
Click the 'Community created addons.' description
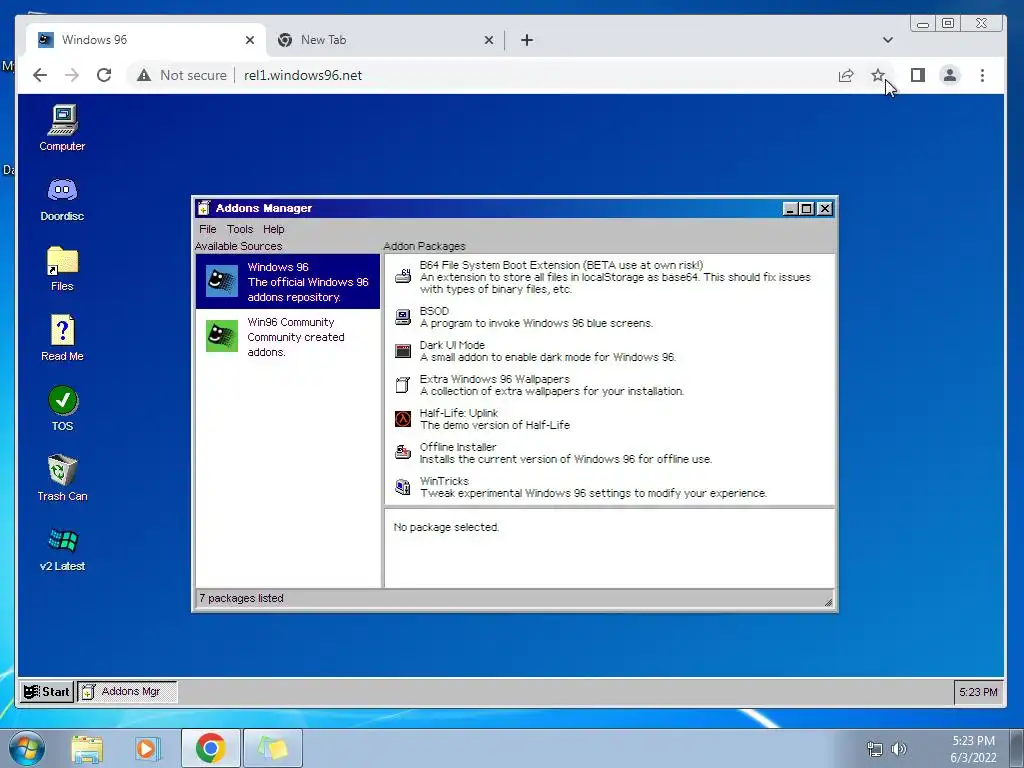[x=296, y=344]
